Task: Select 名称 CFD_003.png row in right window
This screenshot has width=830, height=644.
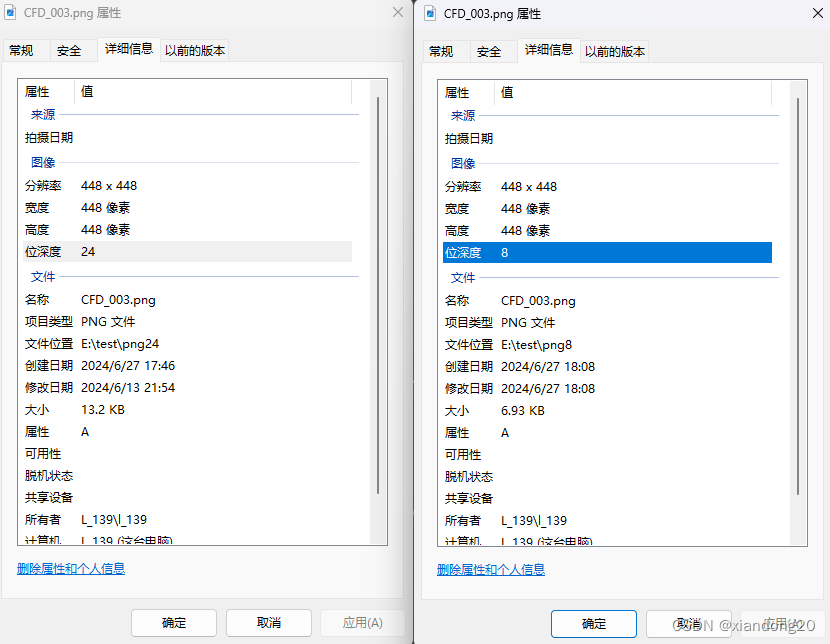Action: 607,301
